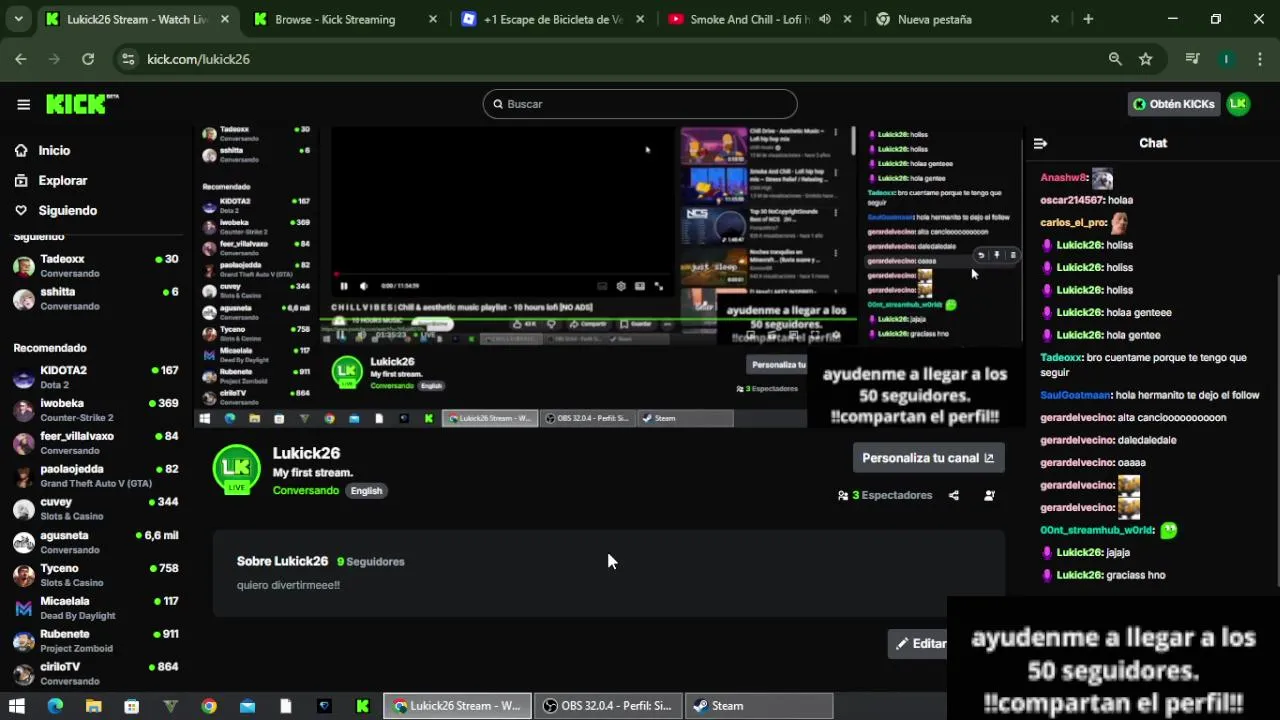
Task: Open sshitta channel in sidebar
Action: 95,298
